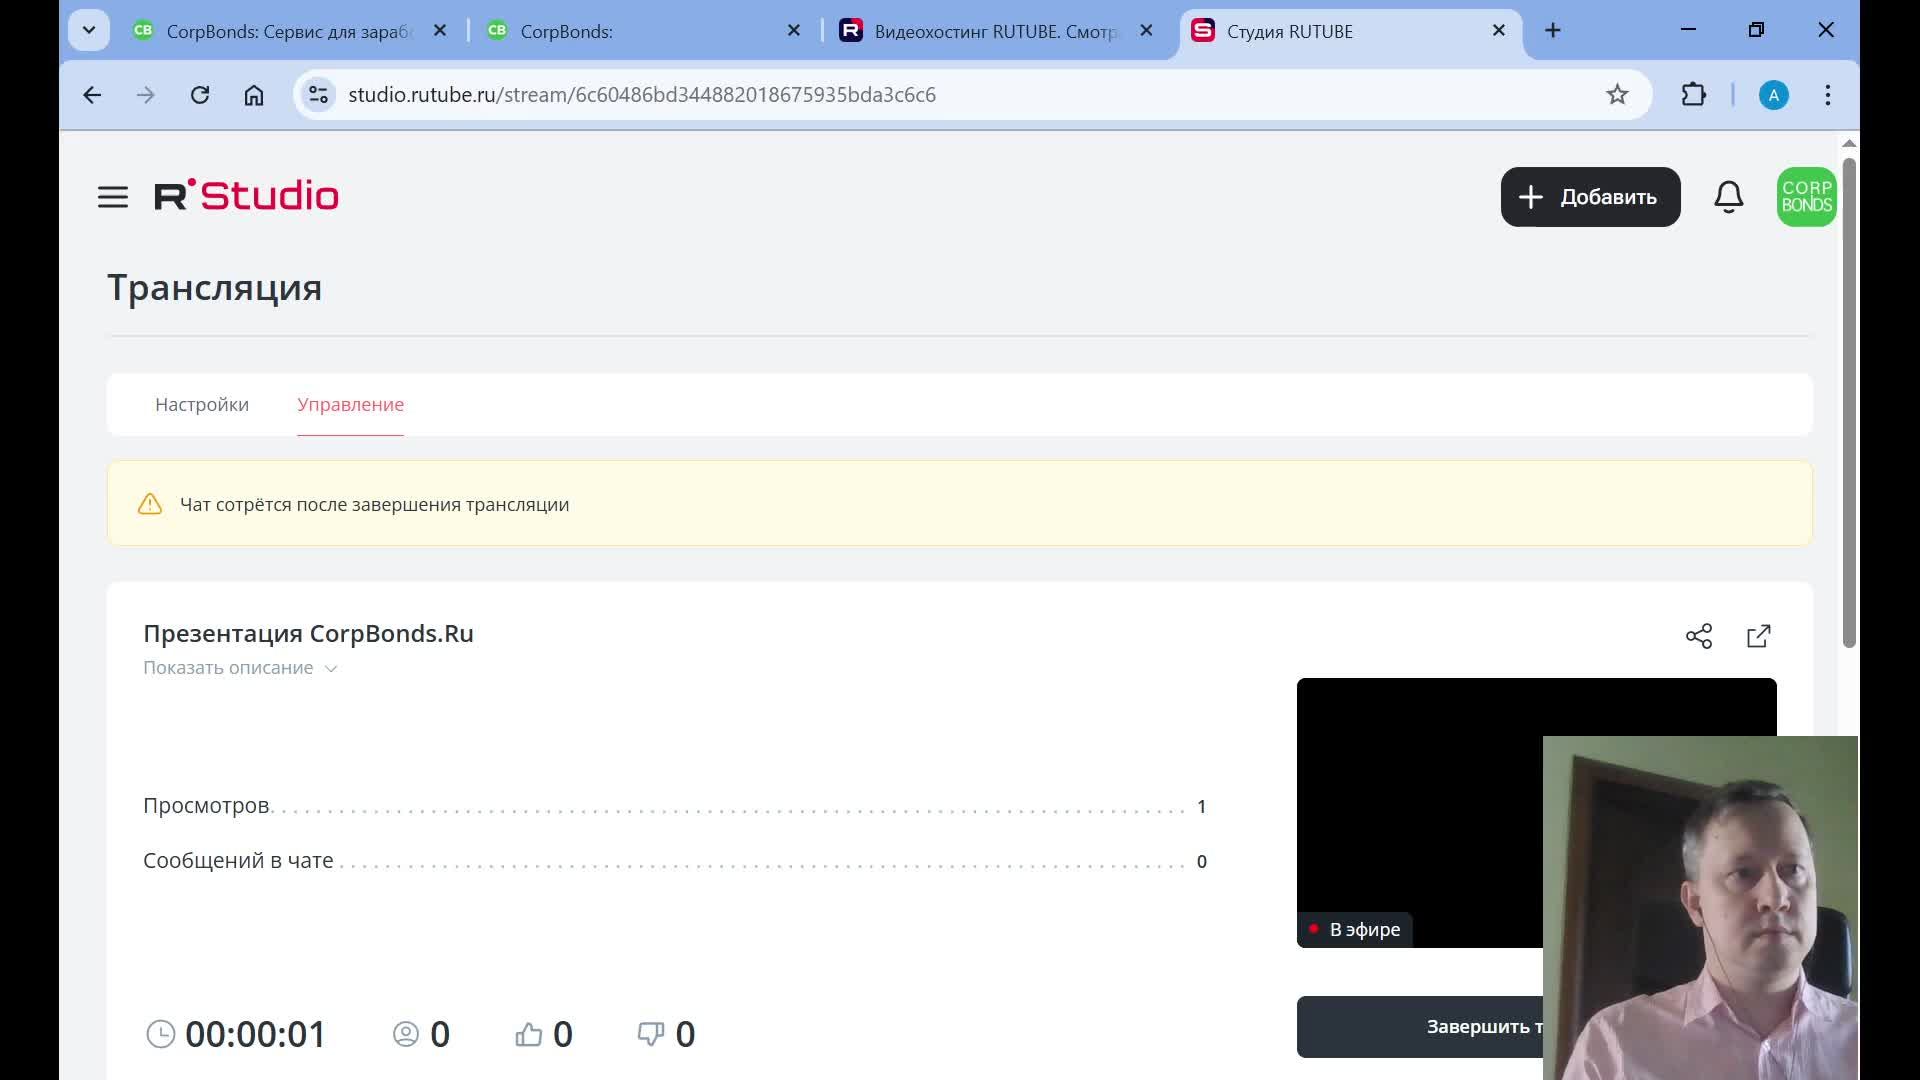Open the browser extensions menu
This screenshot has width=1920, height=1080.
point(1694,95)
